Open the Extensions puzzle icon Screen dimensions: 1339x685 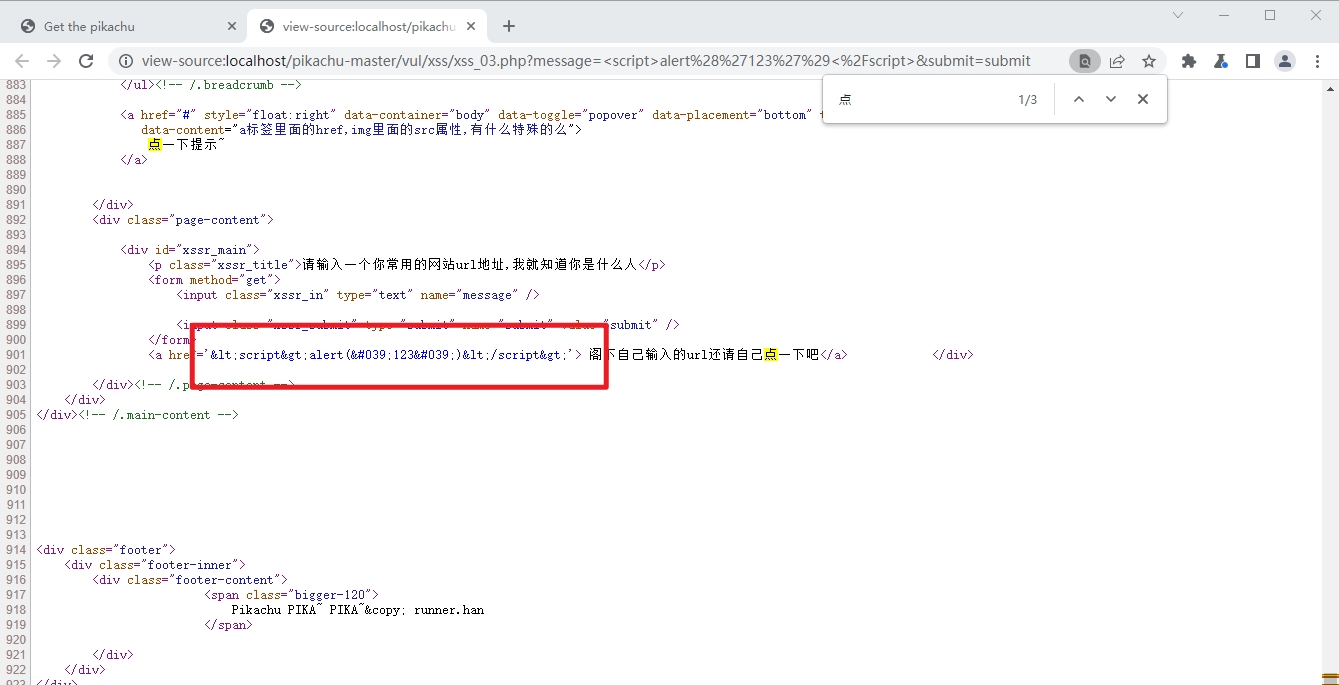click(x=1189, y=61)
